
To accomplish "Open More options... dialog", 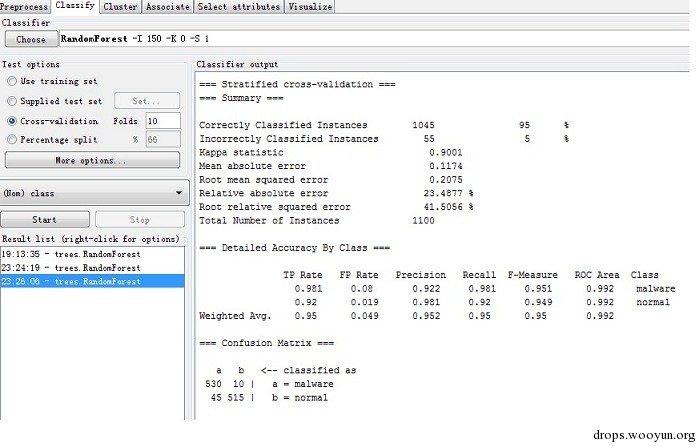I will pyautogui.click(x=92, y=160).
